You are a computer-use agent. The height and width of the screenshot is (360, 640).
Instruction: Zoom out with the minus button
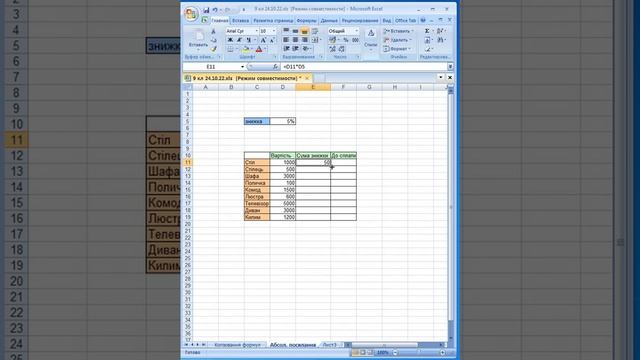point(395,353)
